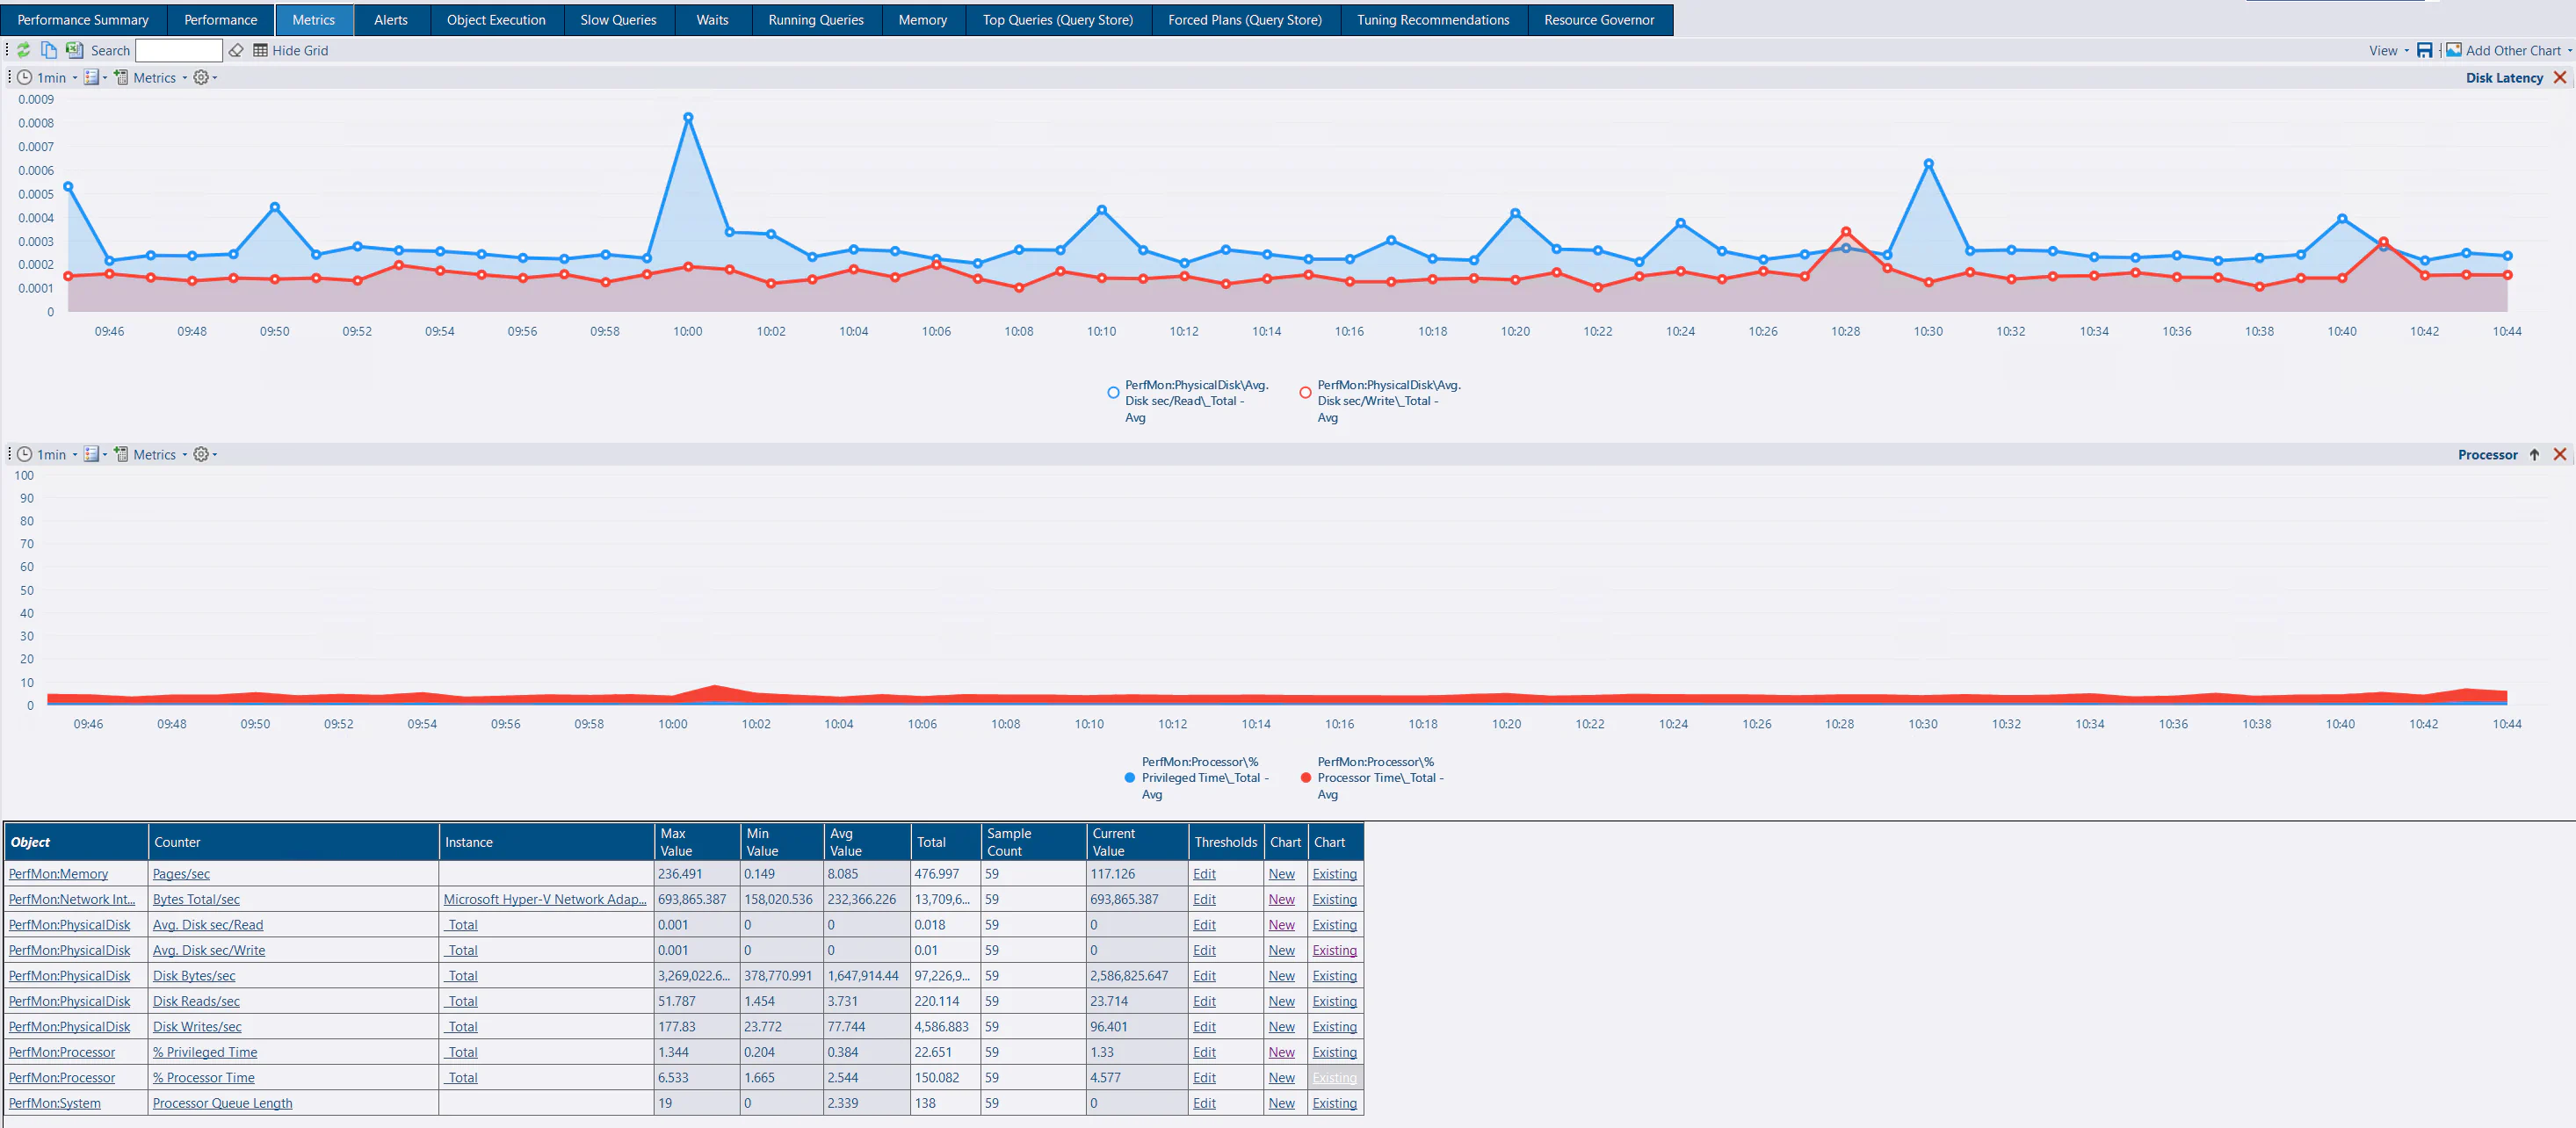This screenshot has height=1128, width=2576.
Task: Click the 10:30 read latency spike point
Action: (x=1928, y=163)
